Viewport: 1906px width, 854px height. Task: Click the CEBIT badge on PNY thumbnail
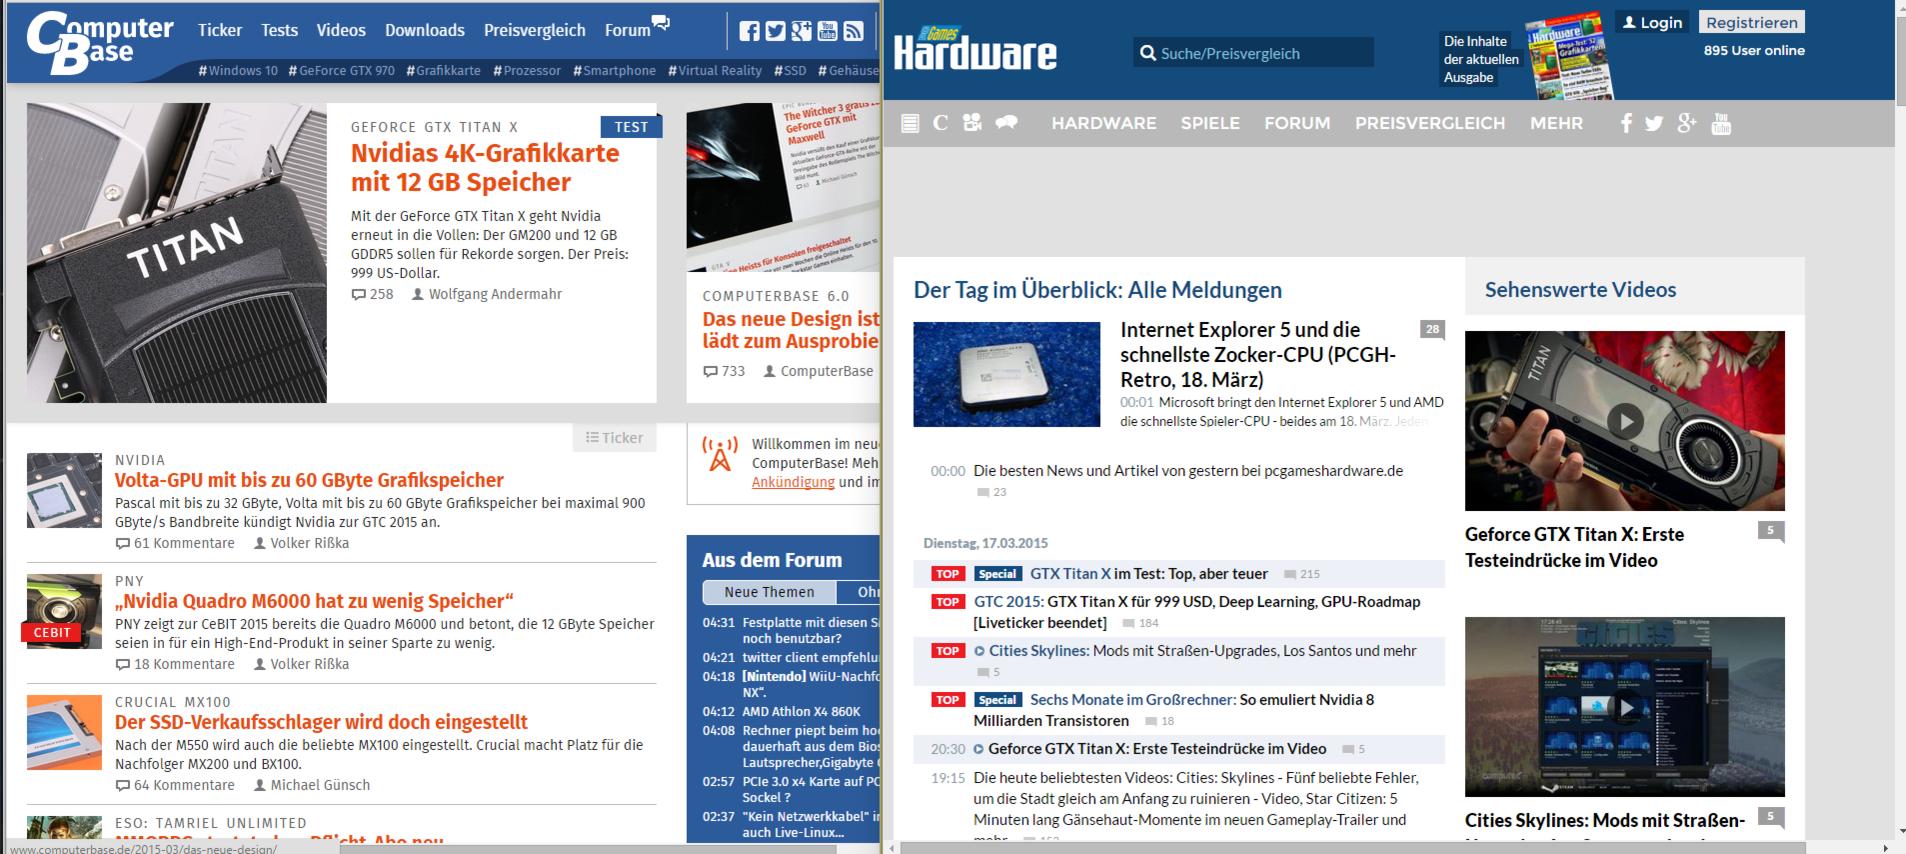click(x=52, y=632)
